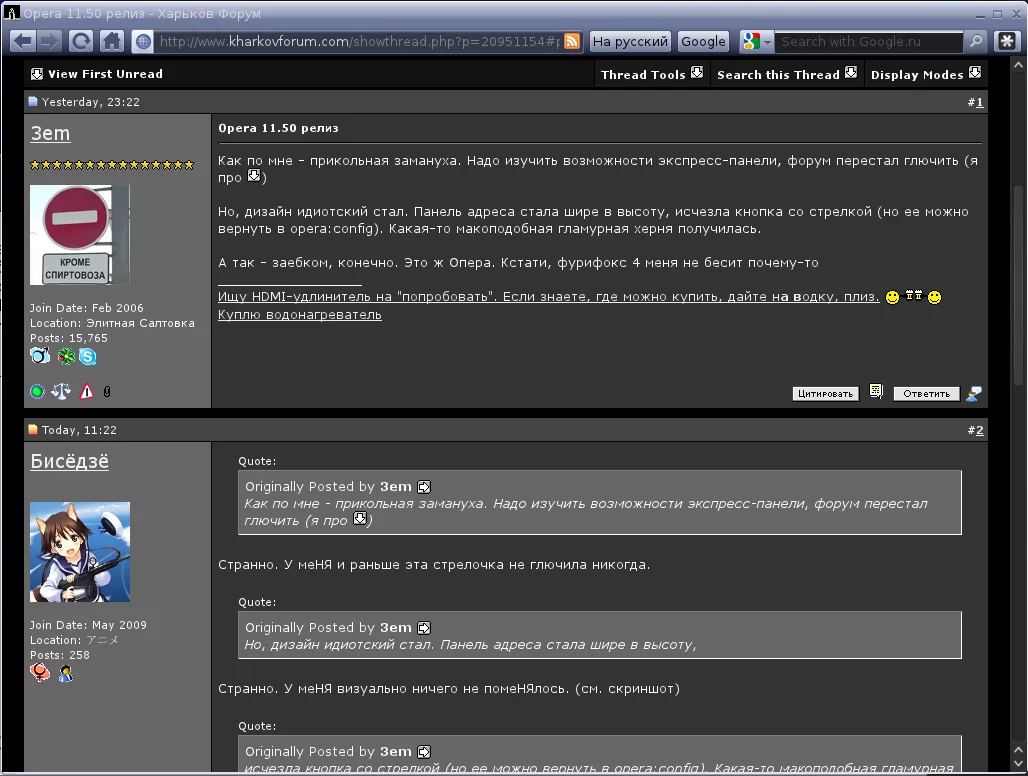
Task: Open Google search engine selector dropdown
Action: pos(757,41)
